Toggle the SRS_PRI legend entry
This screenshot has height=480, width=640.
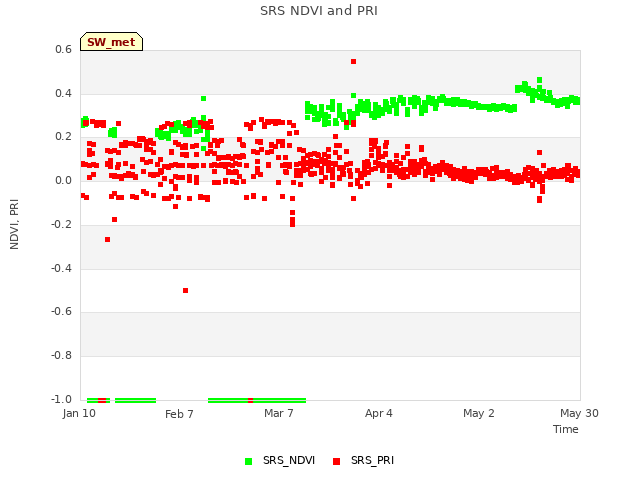364,461
